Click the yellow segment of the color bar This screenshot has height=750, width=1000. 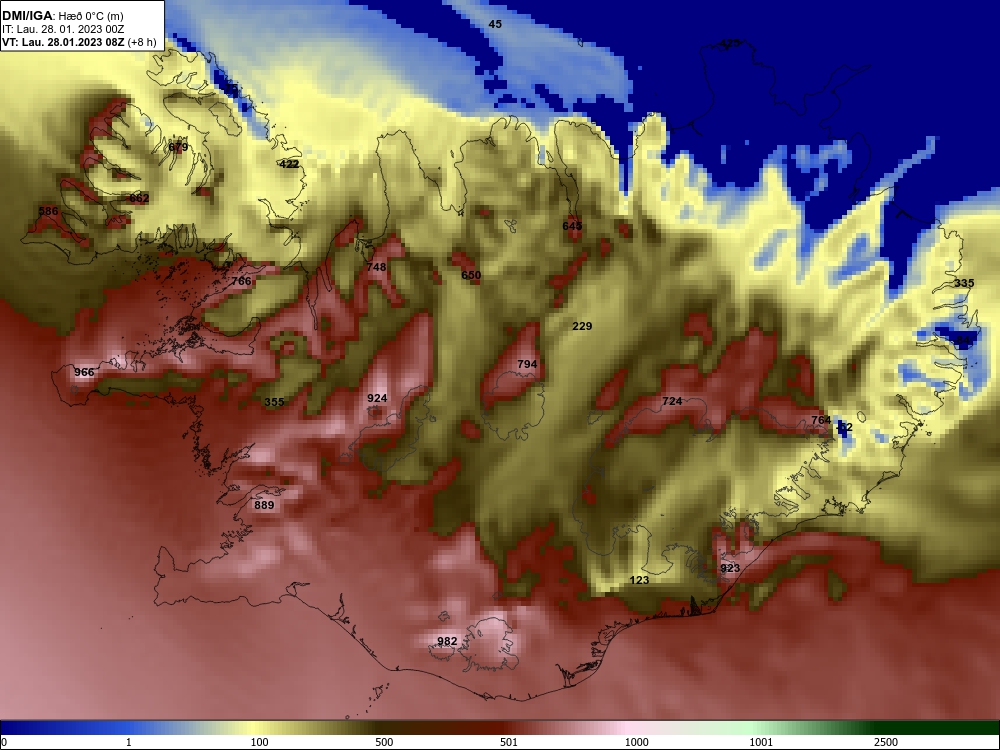(x=255, y=728)
